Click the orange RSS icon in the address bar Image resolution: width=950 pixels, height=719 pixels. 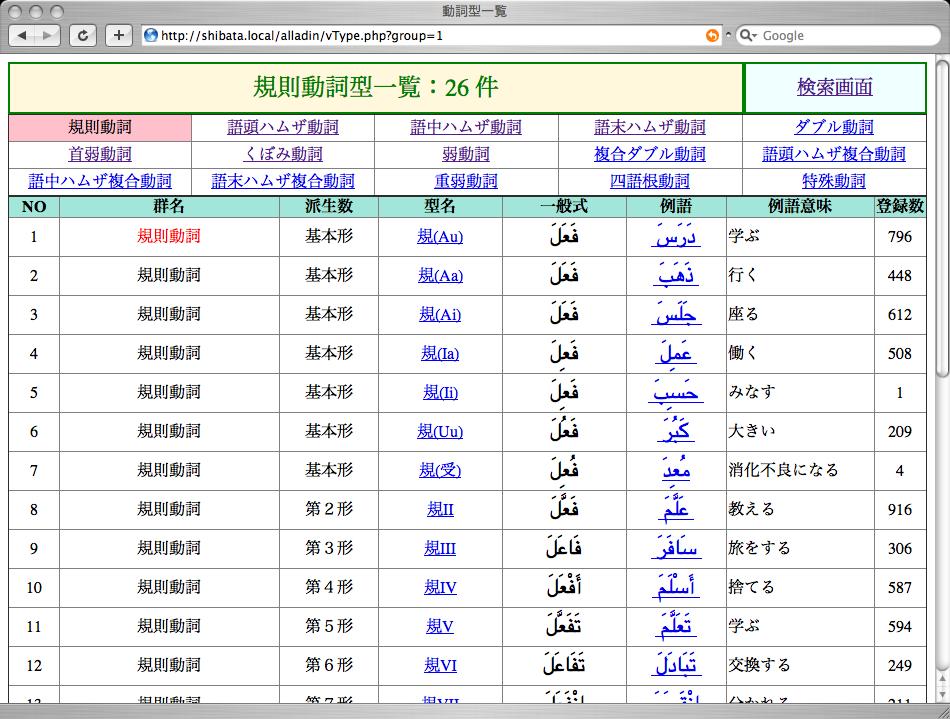[x=712, y=35]
